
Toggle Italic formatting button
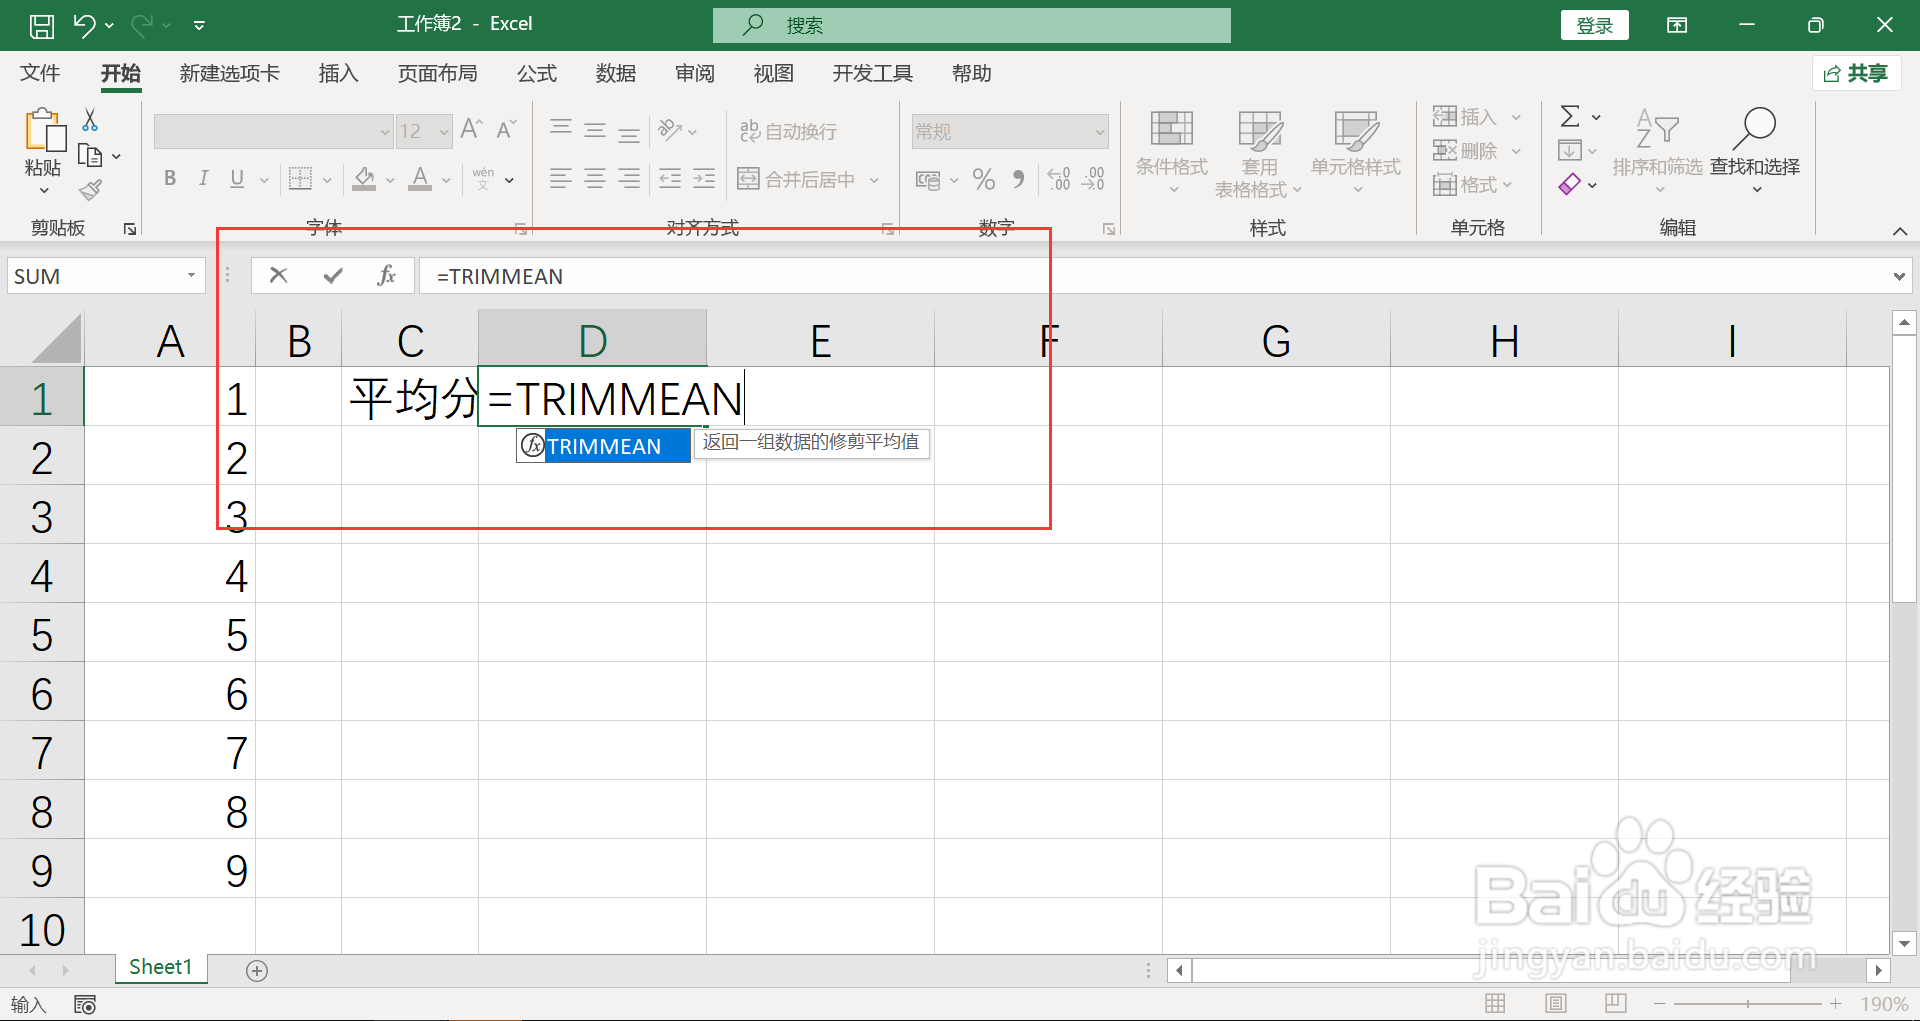click(x=203, y=179)
